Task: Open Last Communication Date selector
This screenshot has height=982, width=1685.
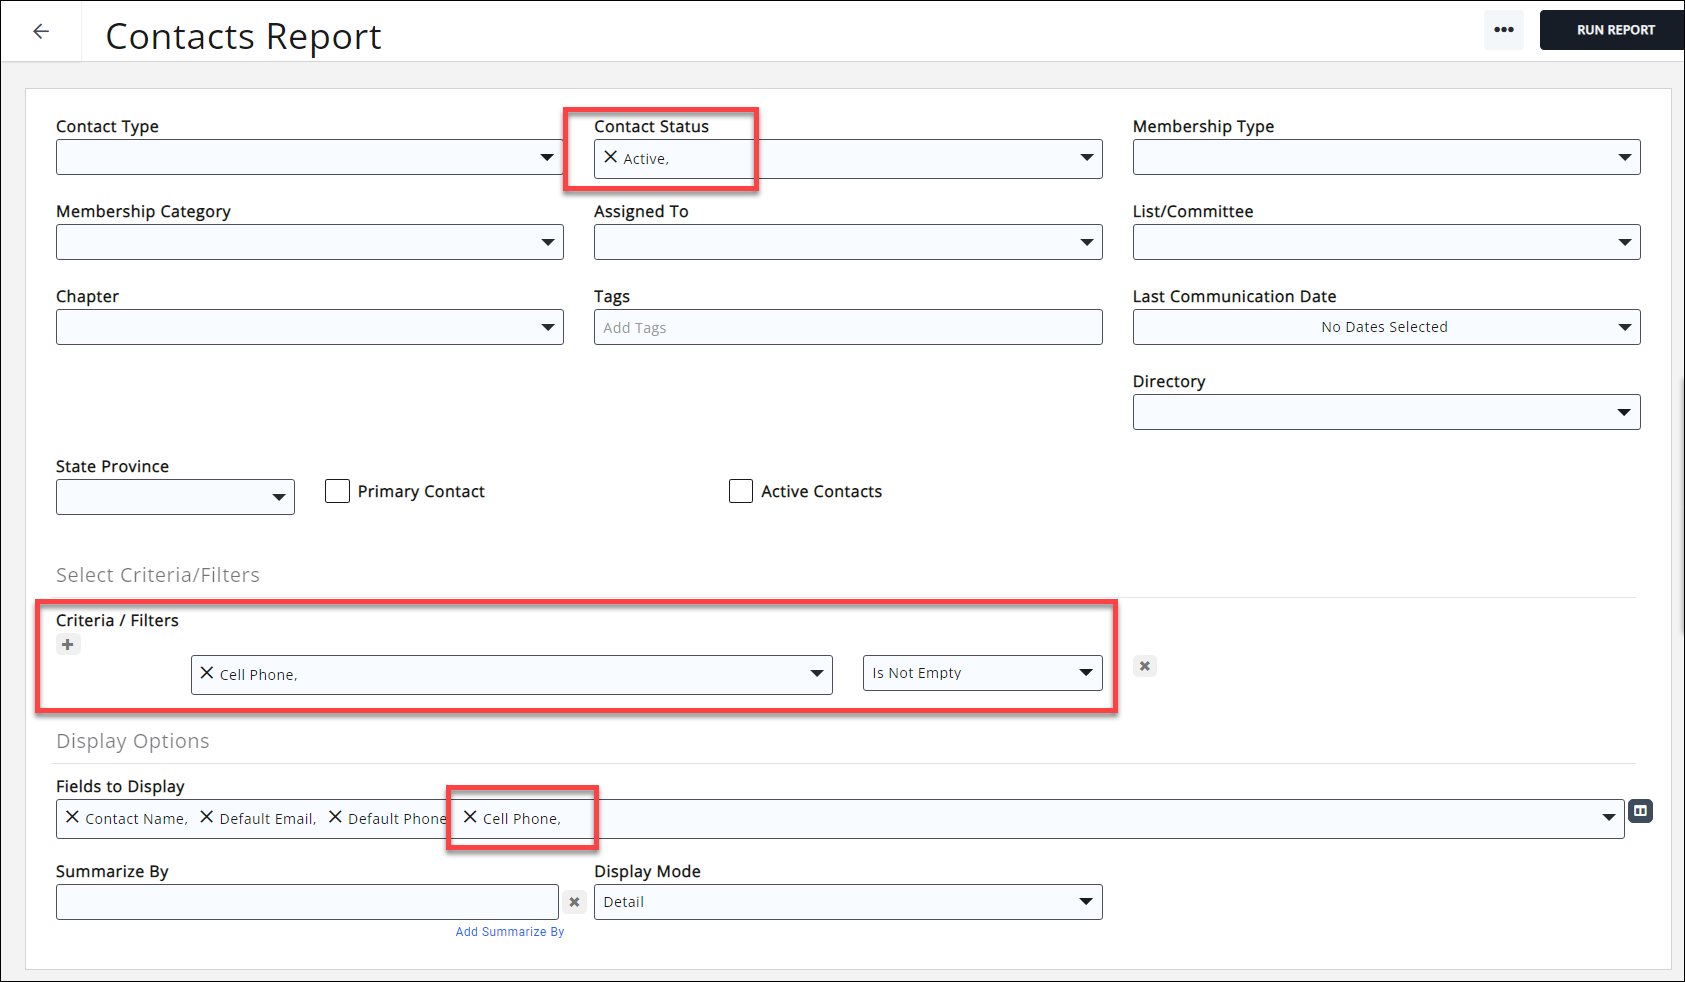Action: (1386, 327)
